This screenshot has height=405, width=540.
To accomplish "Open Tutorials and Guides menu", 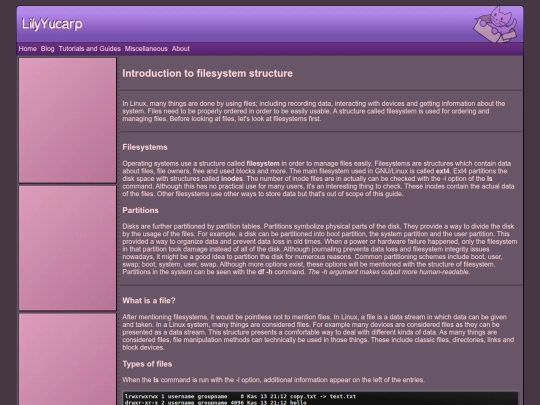I will [x=90, y=49].
